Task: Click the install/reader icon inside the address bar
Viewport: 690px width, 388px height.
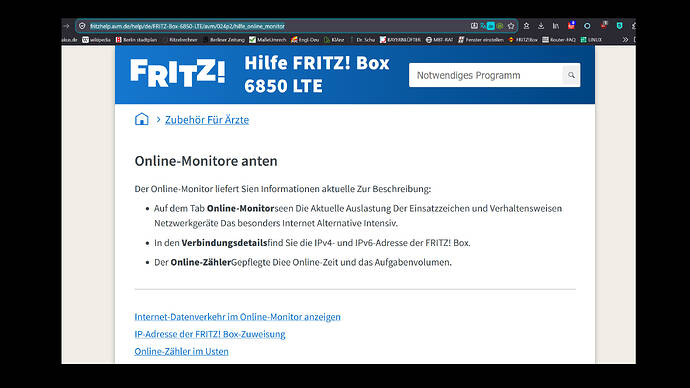Action: (474, 26)
